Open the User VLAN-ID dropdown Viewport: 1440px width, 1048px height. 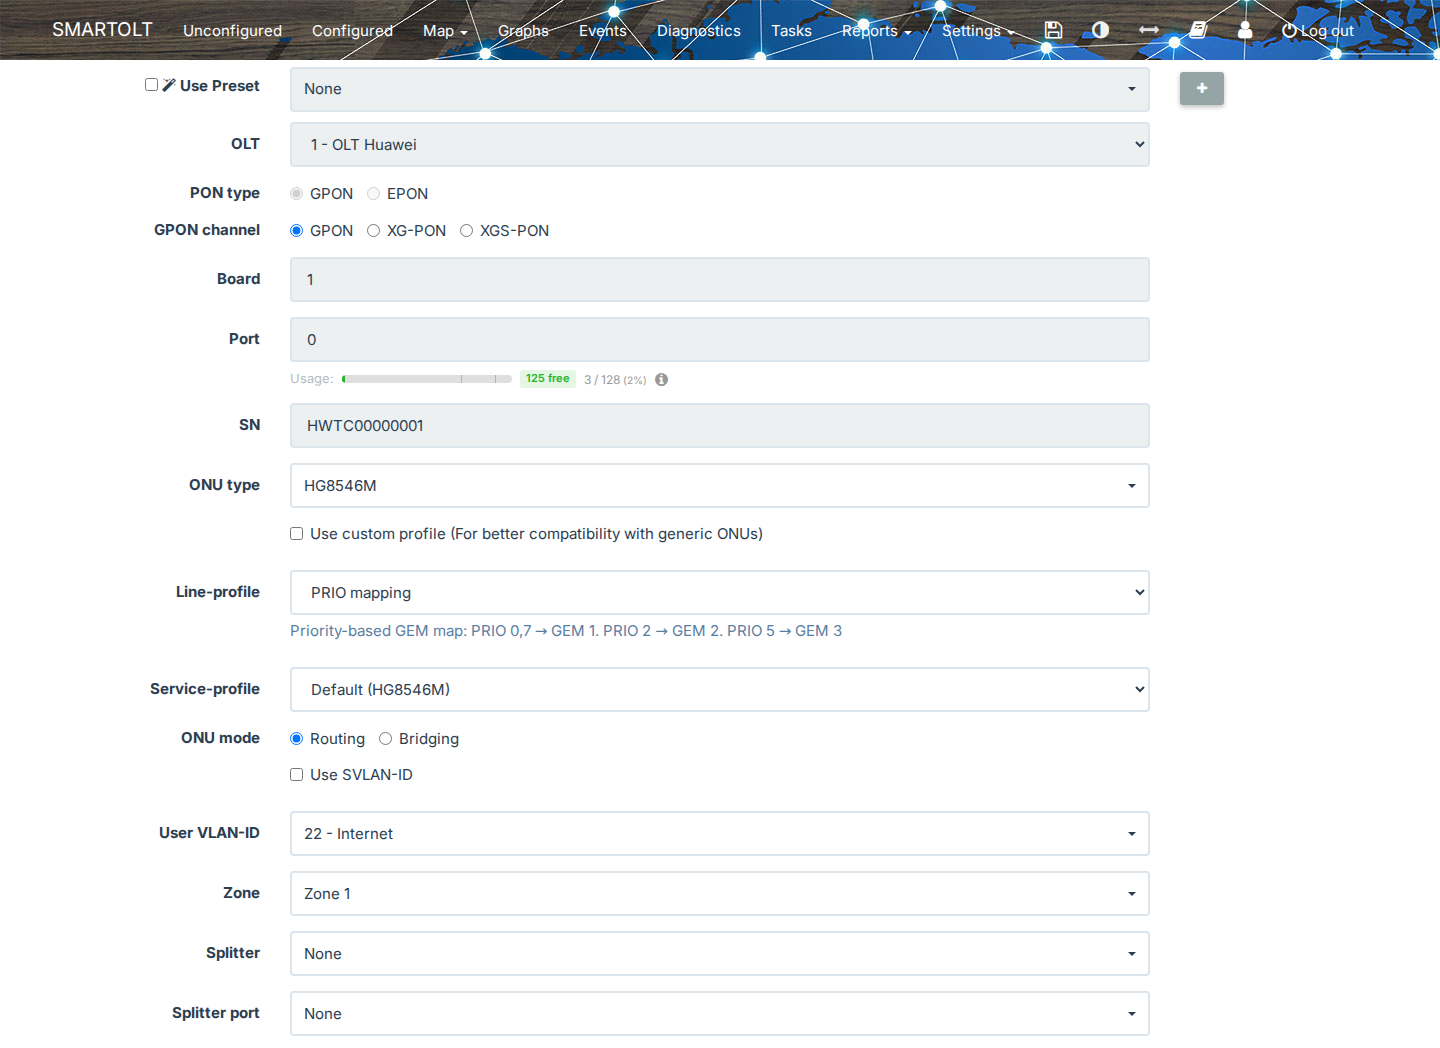(720, 833)
